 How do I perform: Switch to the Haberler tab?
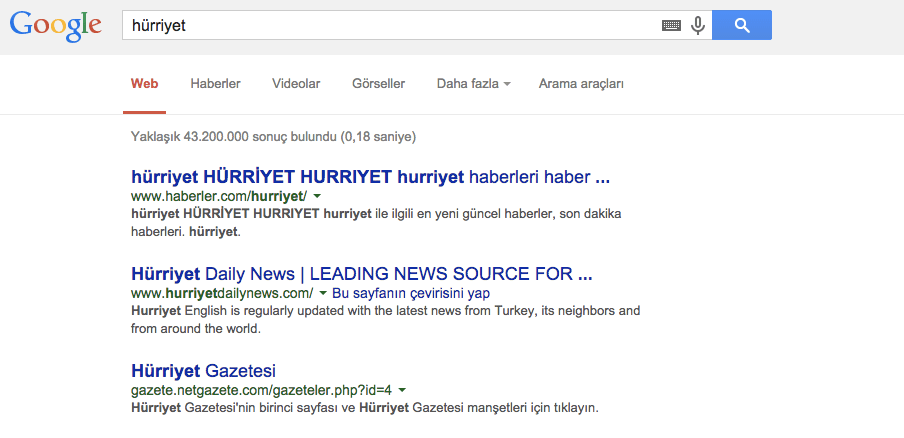216,84
